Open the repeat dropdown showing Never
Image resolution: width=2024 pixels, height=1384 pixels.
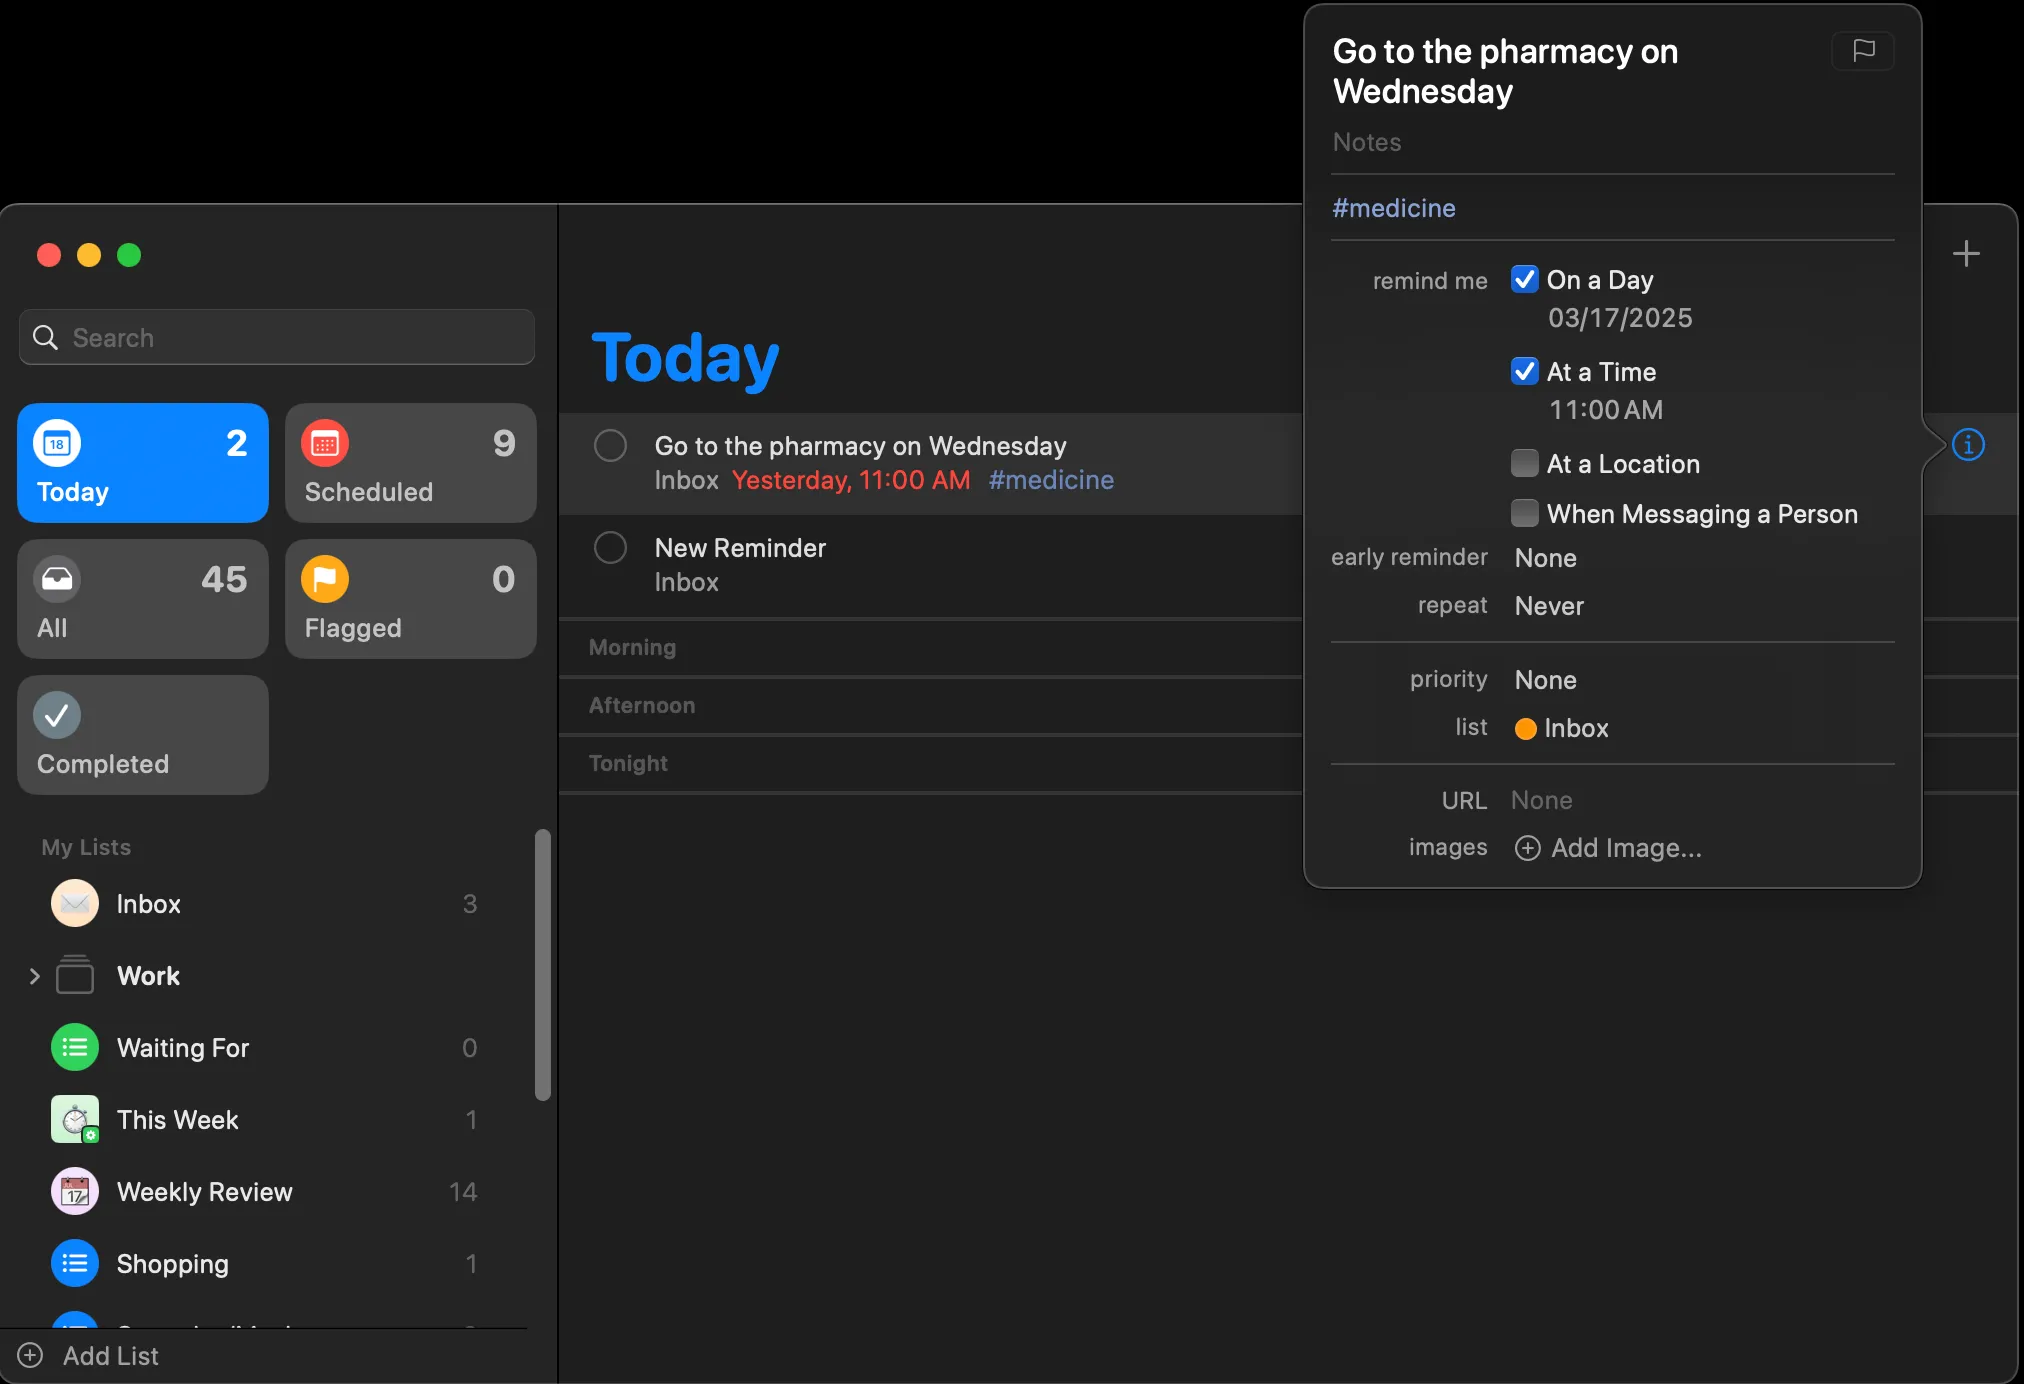[1549, 606]
